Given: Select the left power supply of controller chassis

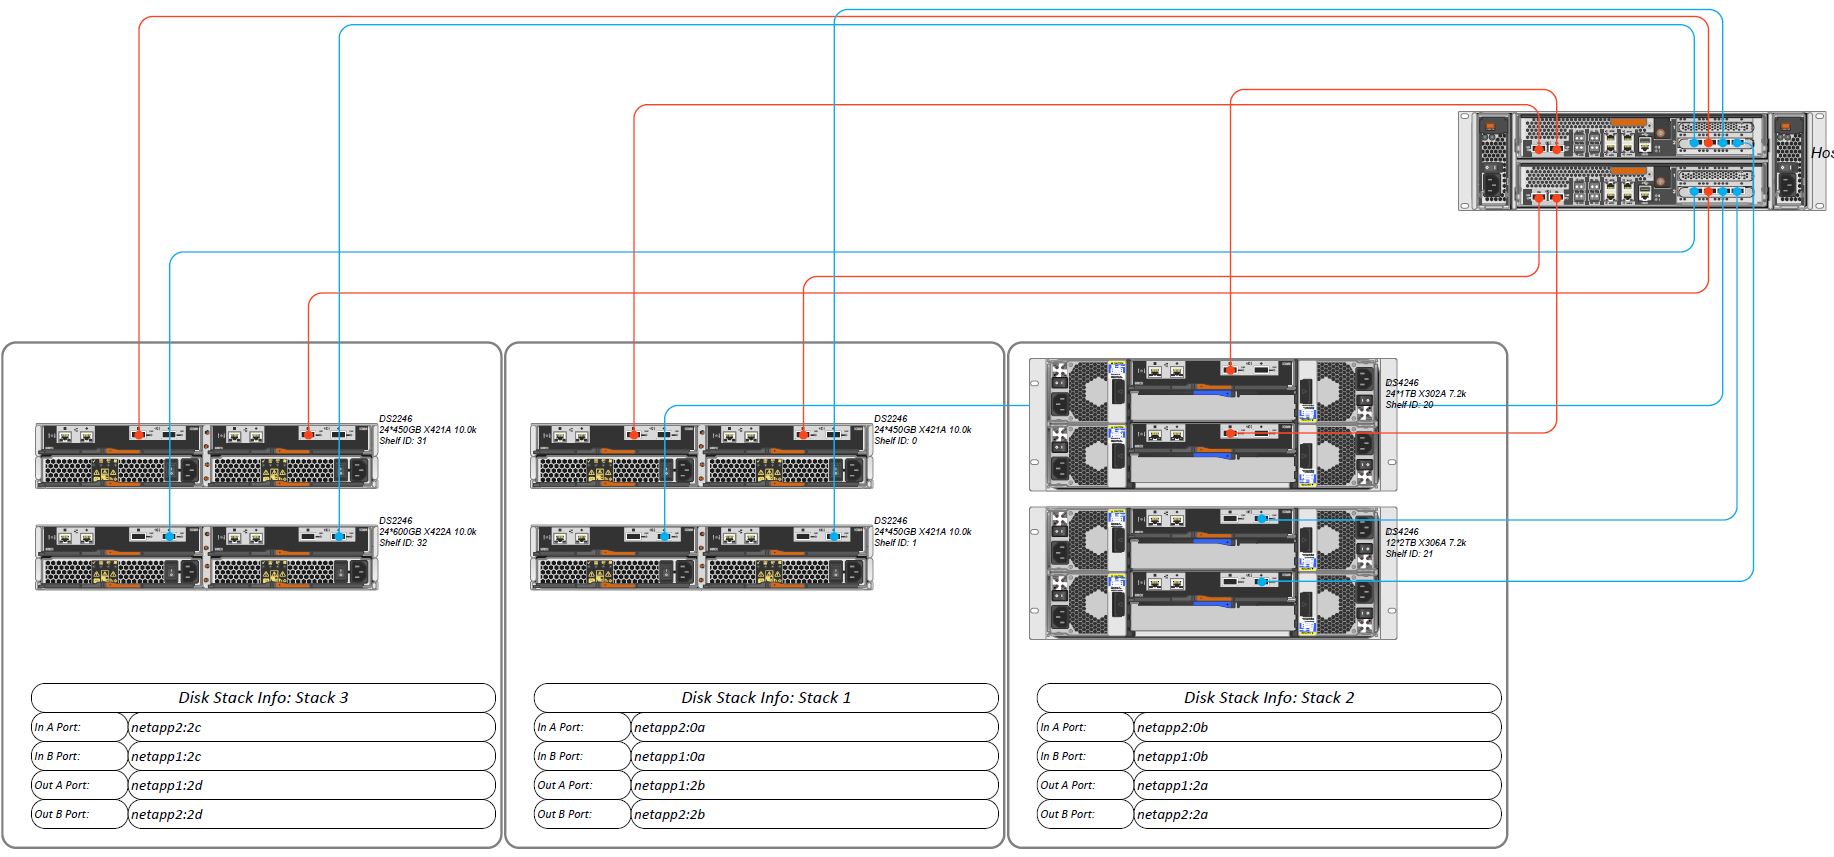Looking at the screenshot, I should (1493, 162).
